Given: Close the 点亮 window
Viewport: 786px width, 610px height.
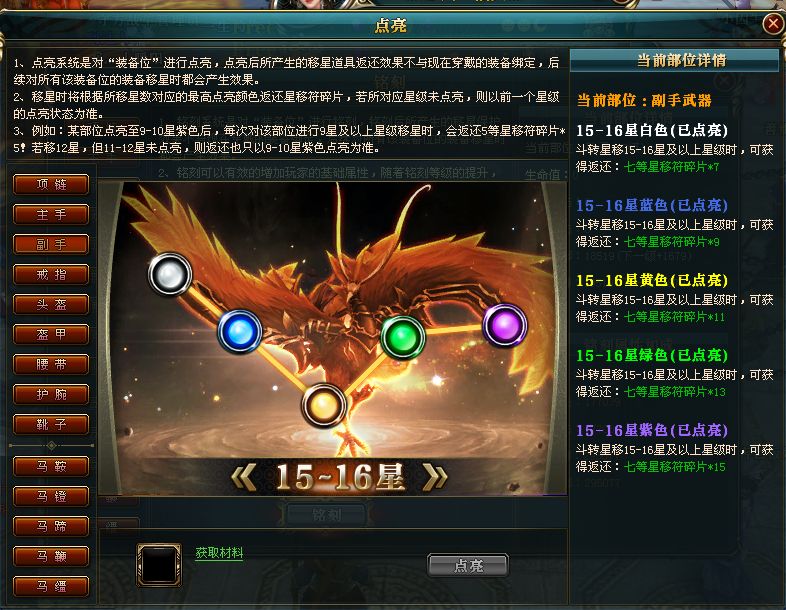Looking at the screenshot, I should (x=773, y=24).
